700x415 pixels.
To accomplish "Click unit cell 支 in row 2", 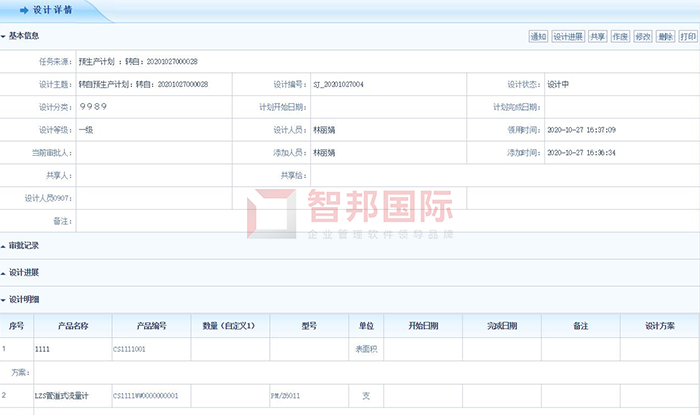I will click(366, 396).
